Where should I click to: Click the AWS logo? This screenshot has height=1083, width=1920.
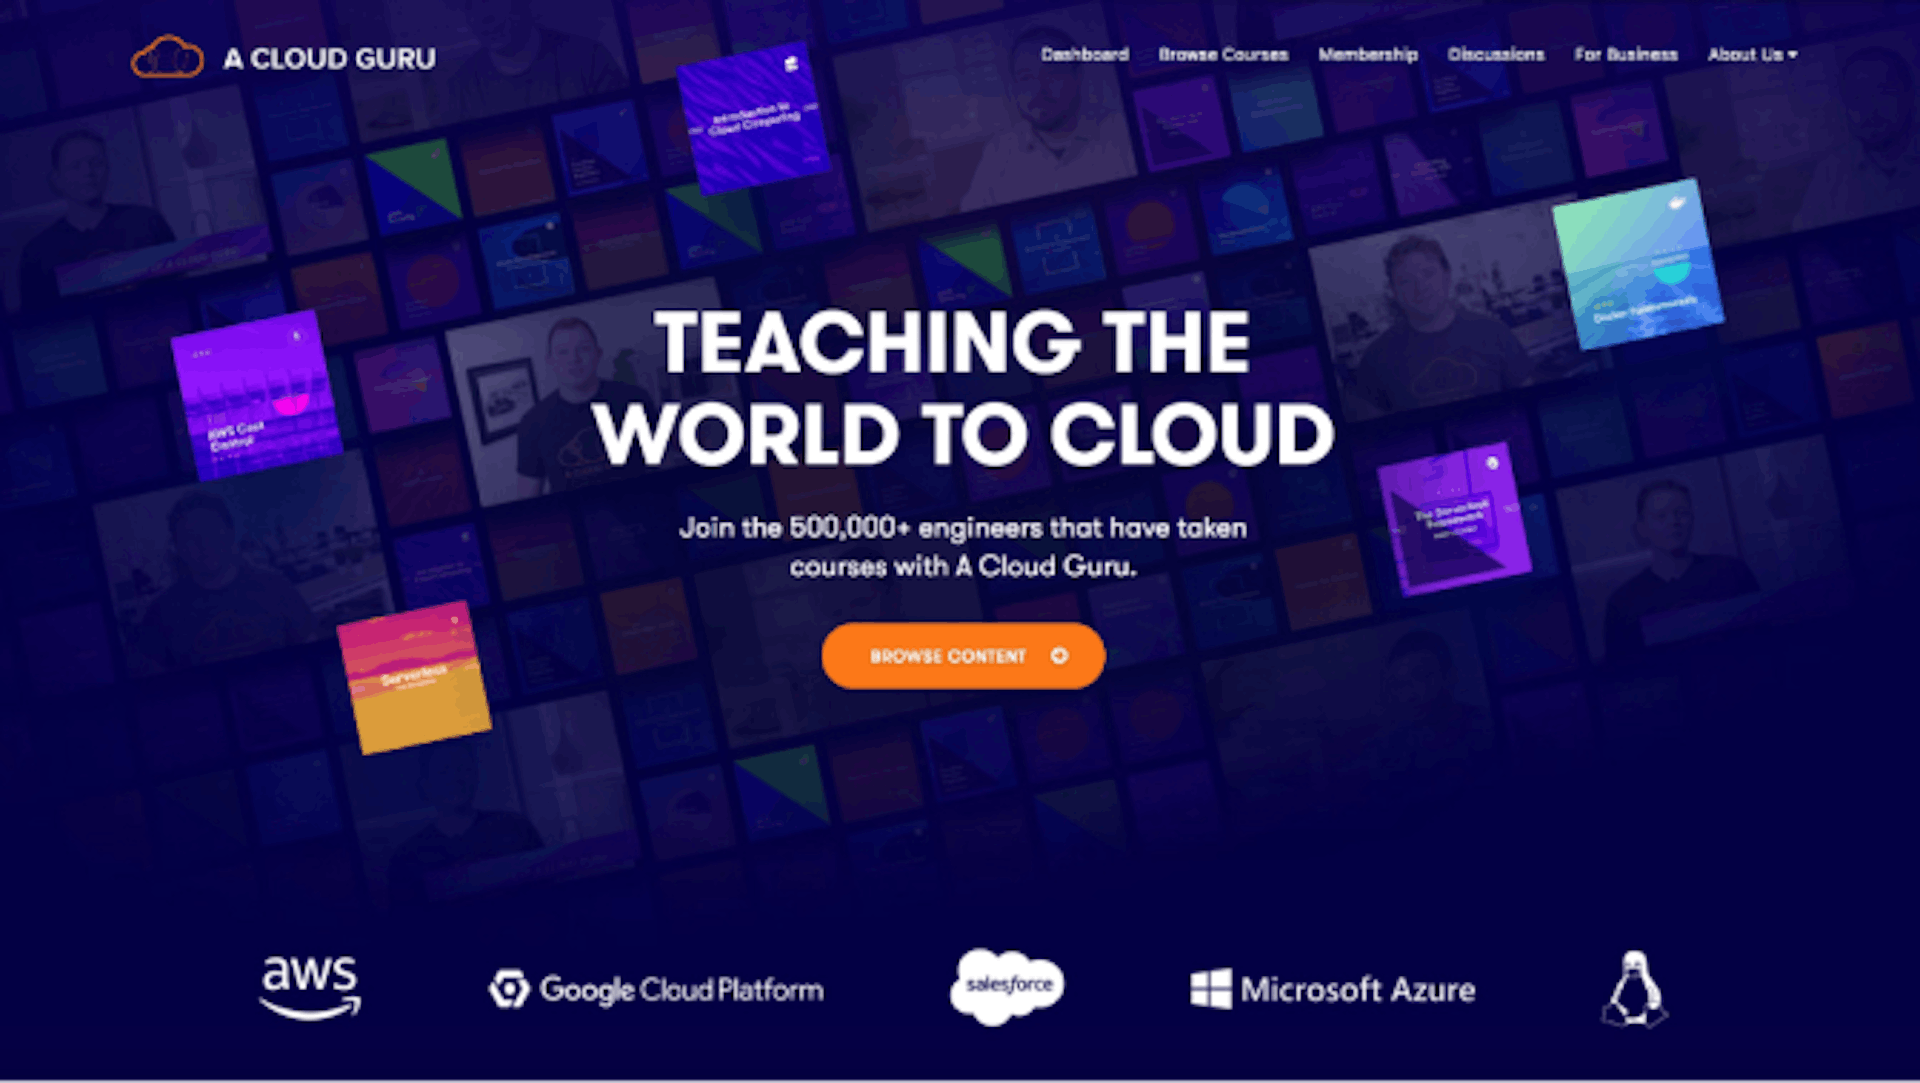pyautogui.click(x=310, y=987)
